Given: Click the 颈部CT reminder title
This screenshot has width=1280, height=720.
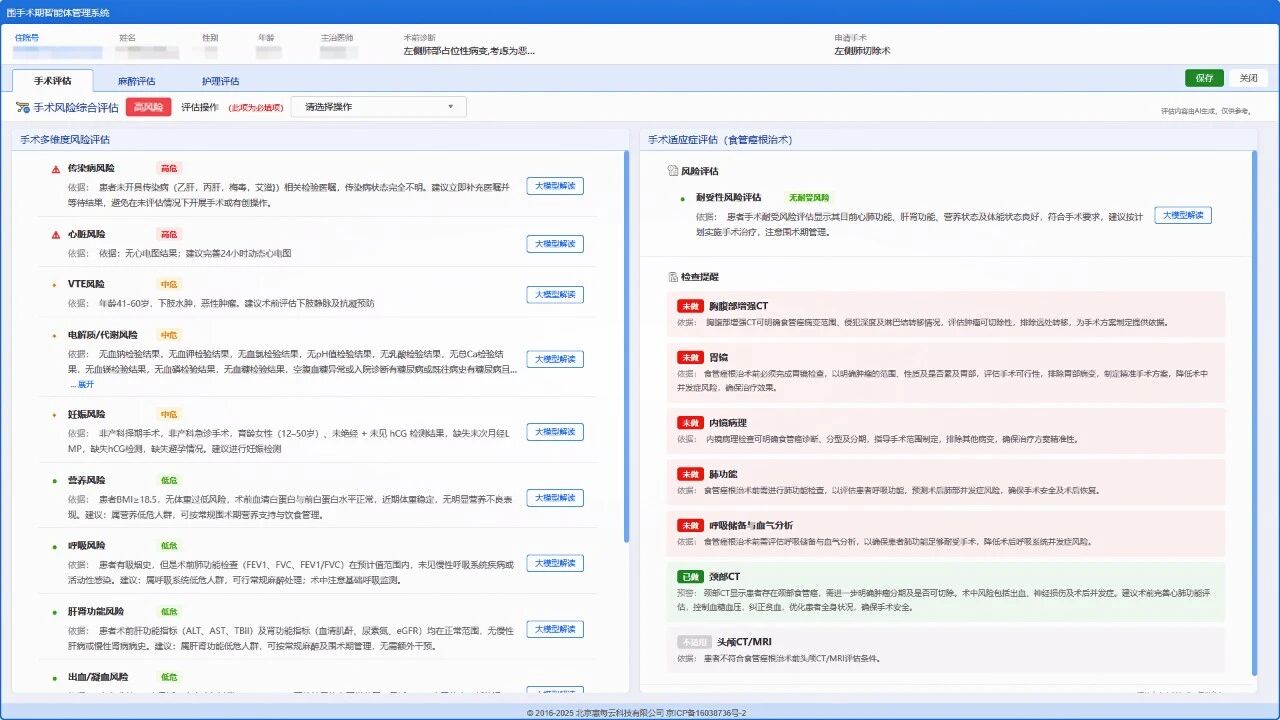Looking at the screenshot, I should click(x=724, y=577).
